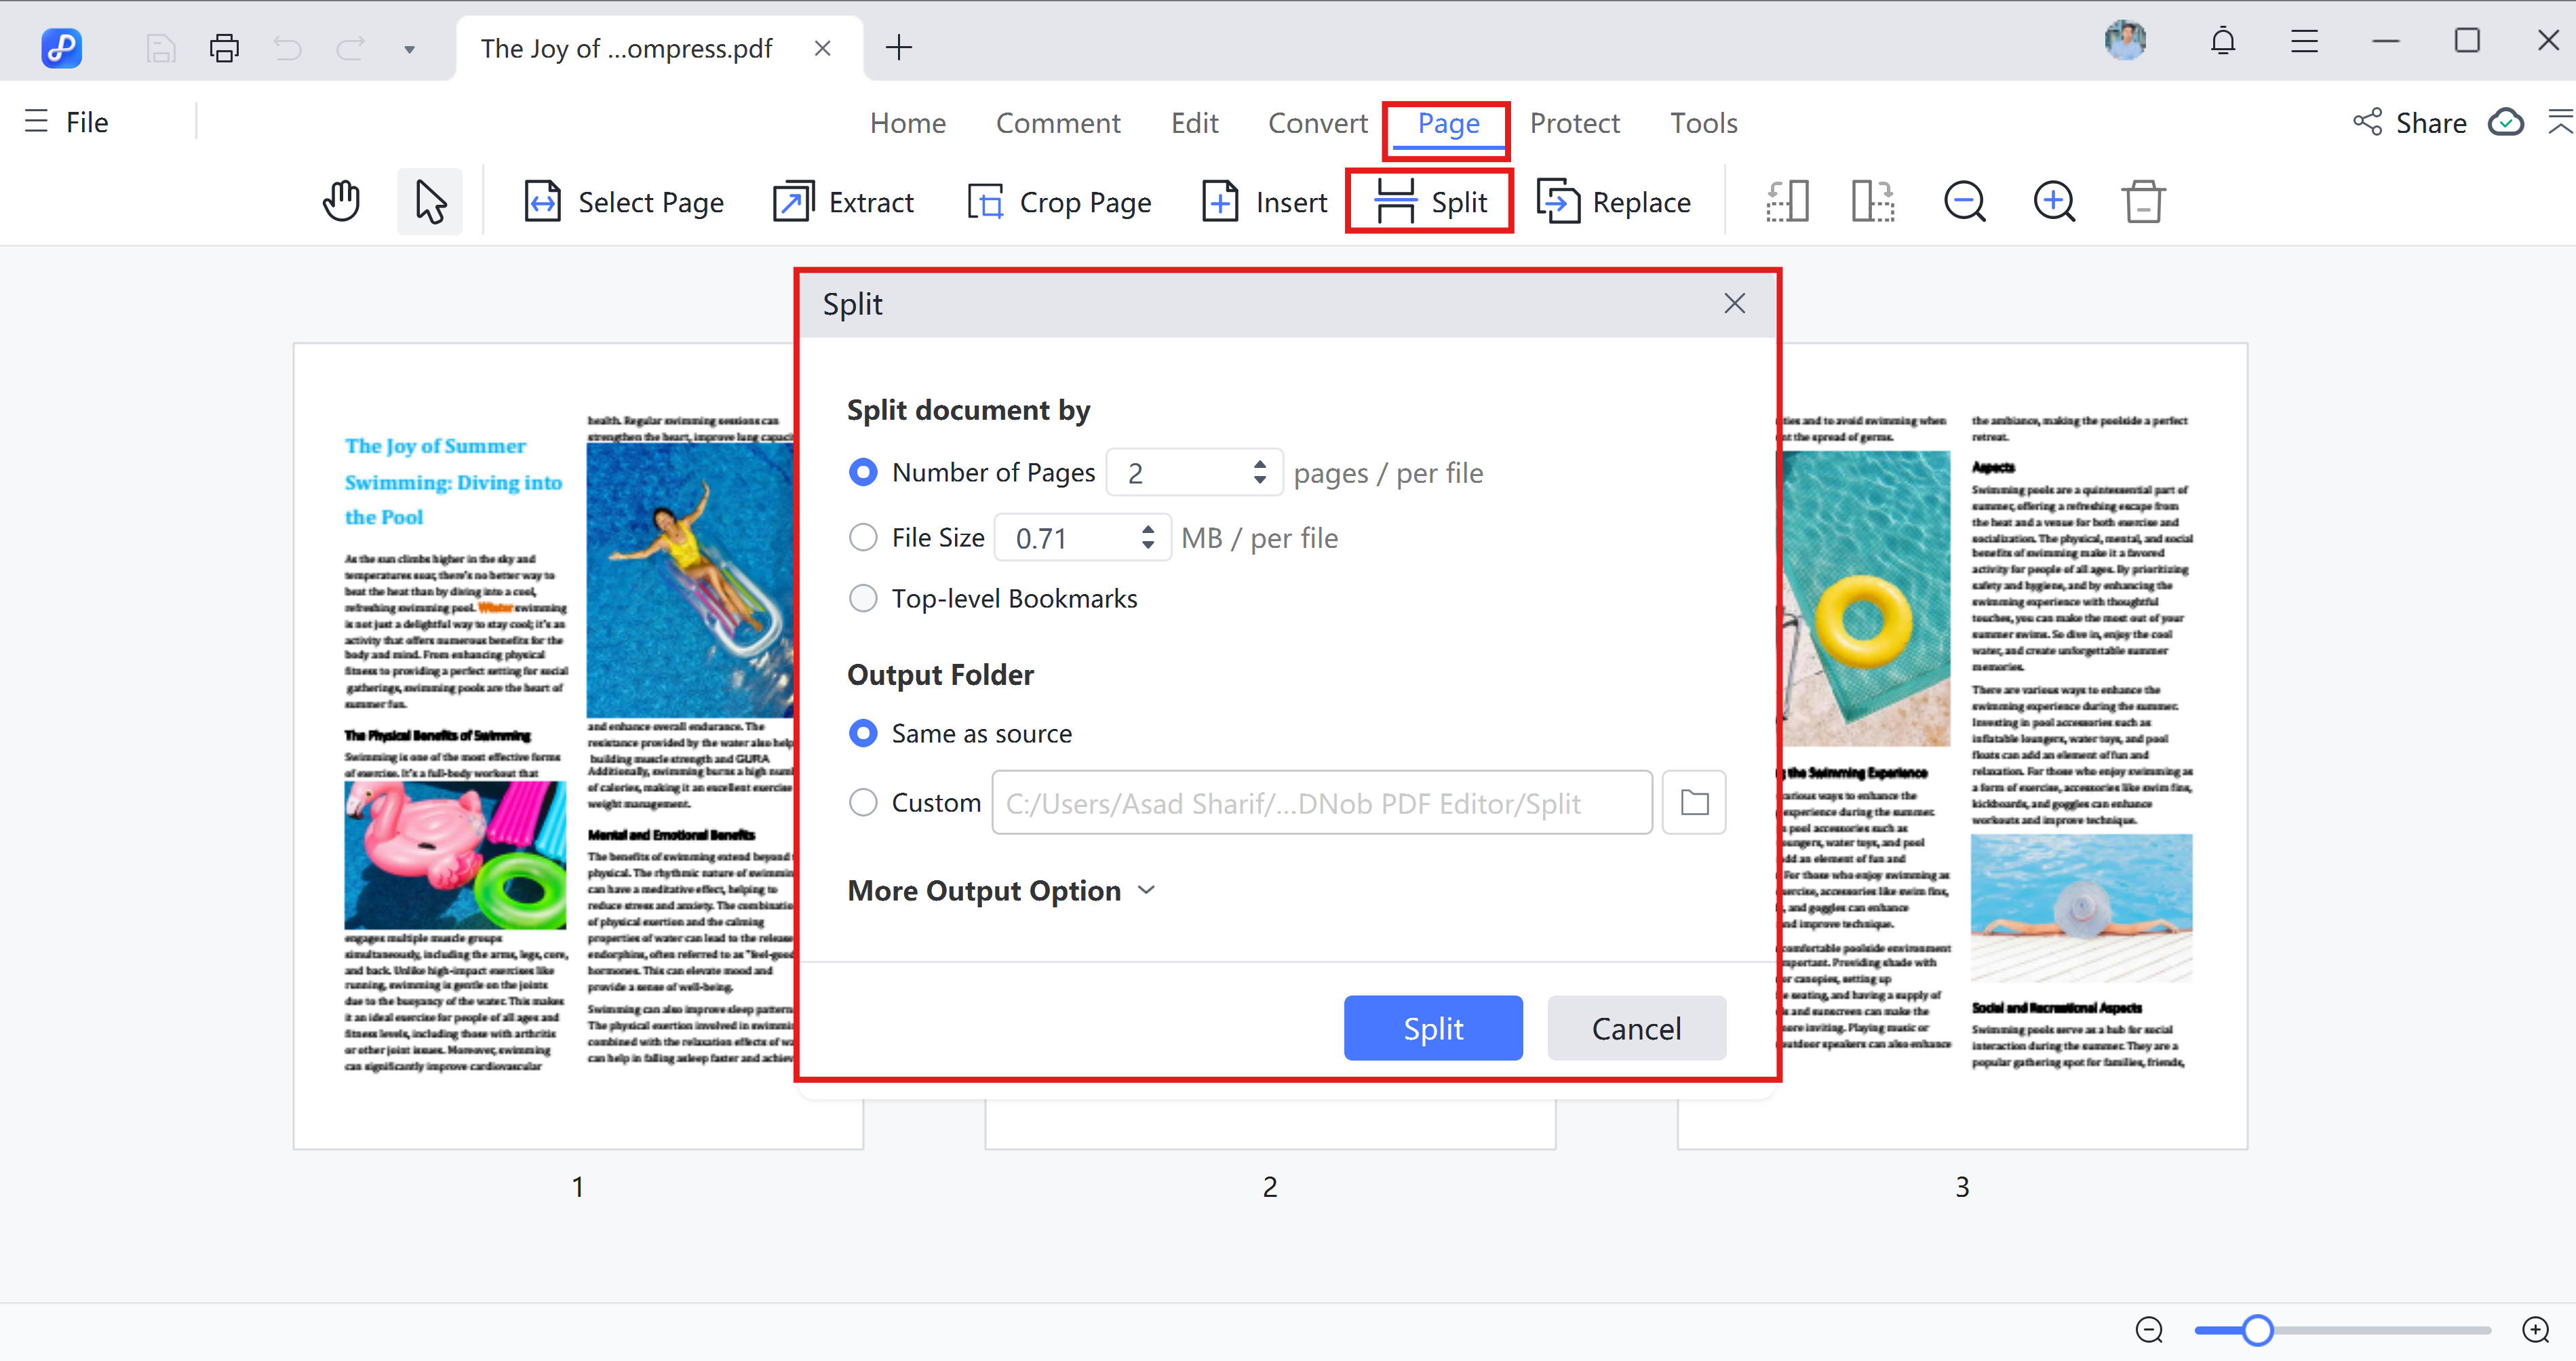The image size is (2576, 1361).
Task: Select the Hand pan tool
Action: 341,202
